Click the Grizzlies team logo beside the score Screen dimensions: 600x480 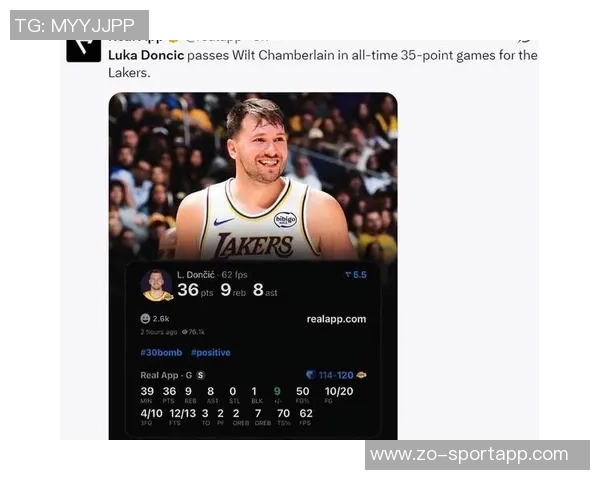click(311, 375)
